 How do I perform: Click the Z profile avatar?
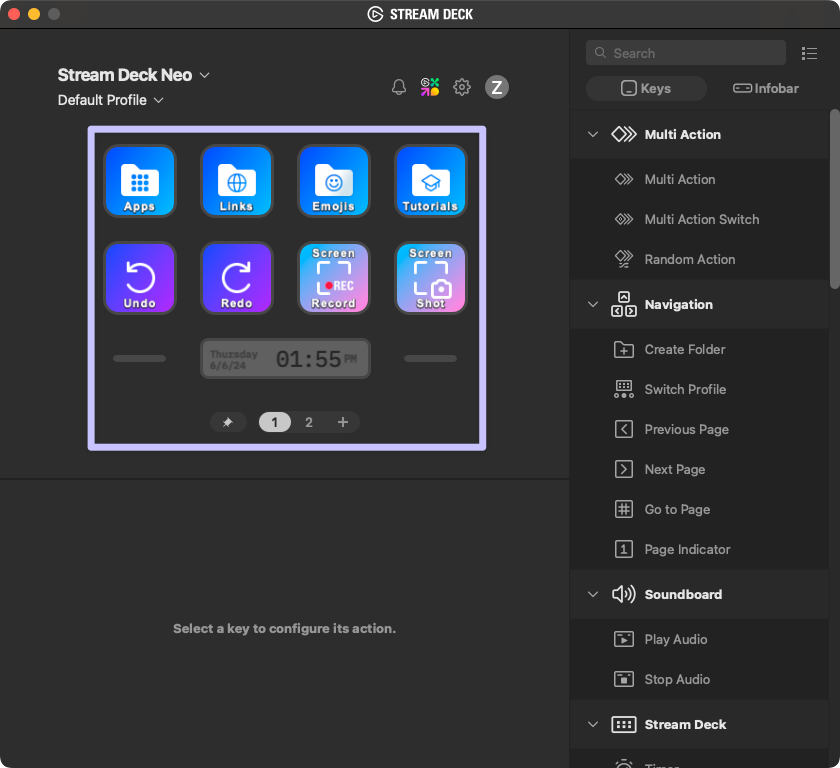pyautogui.click(x=497, y=87)
